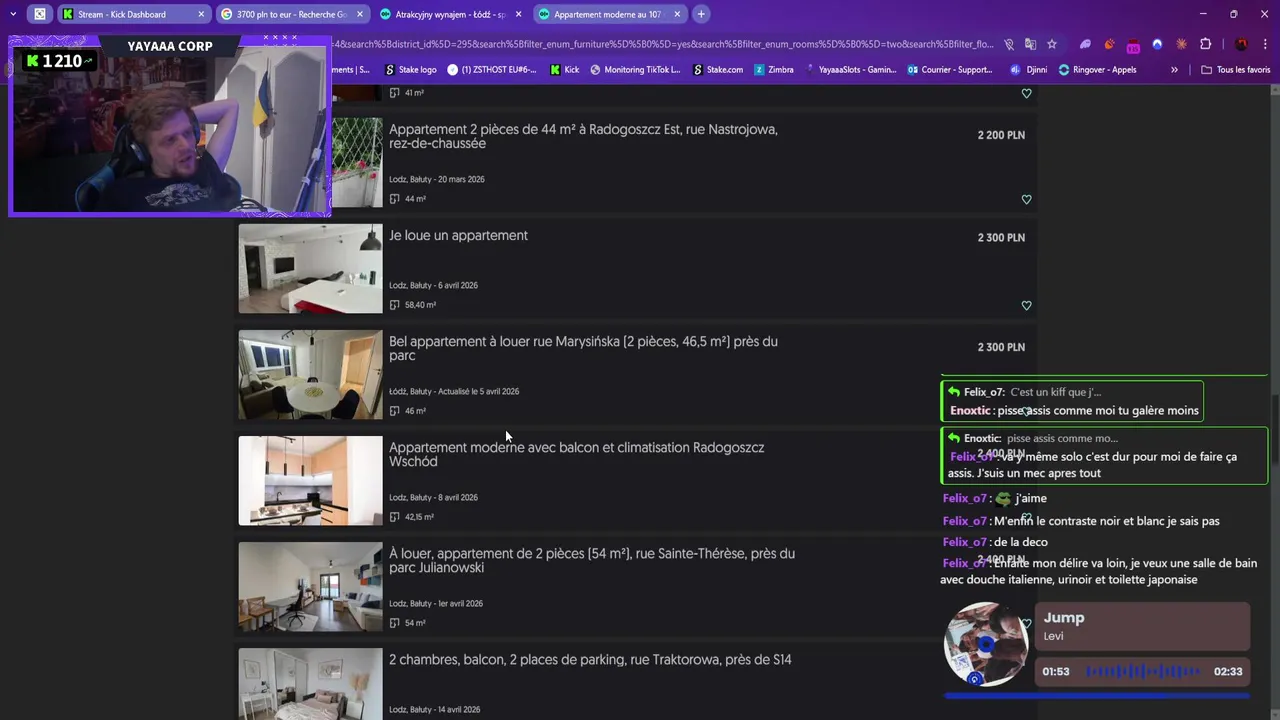Switch to the 'Stream - Kick Dashboard' tab

pyautogui.click(x=133, y=14)
